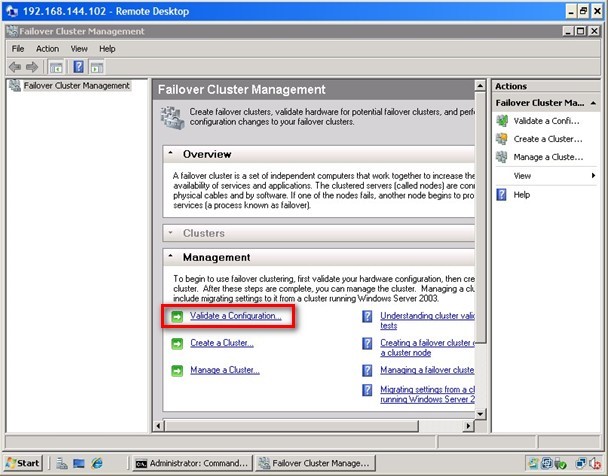This screenshot has width=608, height=476.
Task: Open the Help menu
Action: point(107,49)
